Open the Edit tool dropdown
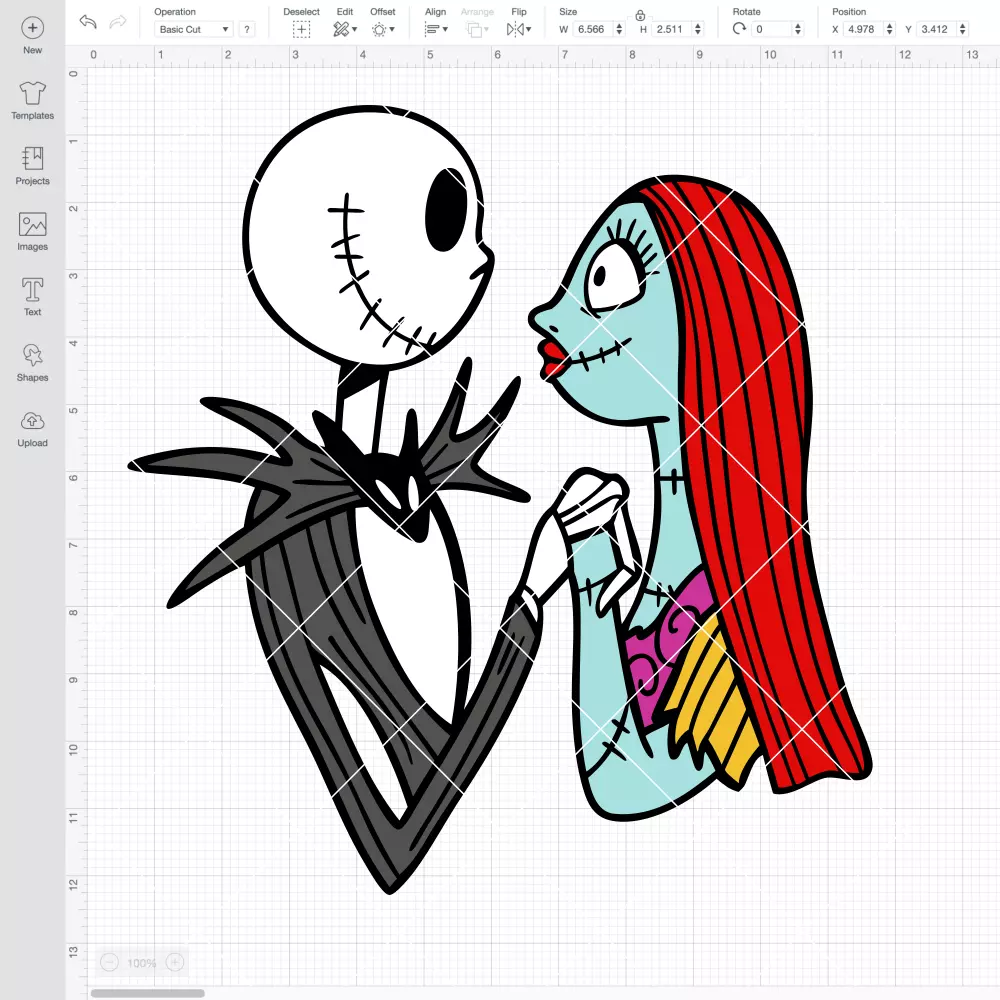 pos(345,29)
